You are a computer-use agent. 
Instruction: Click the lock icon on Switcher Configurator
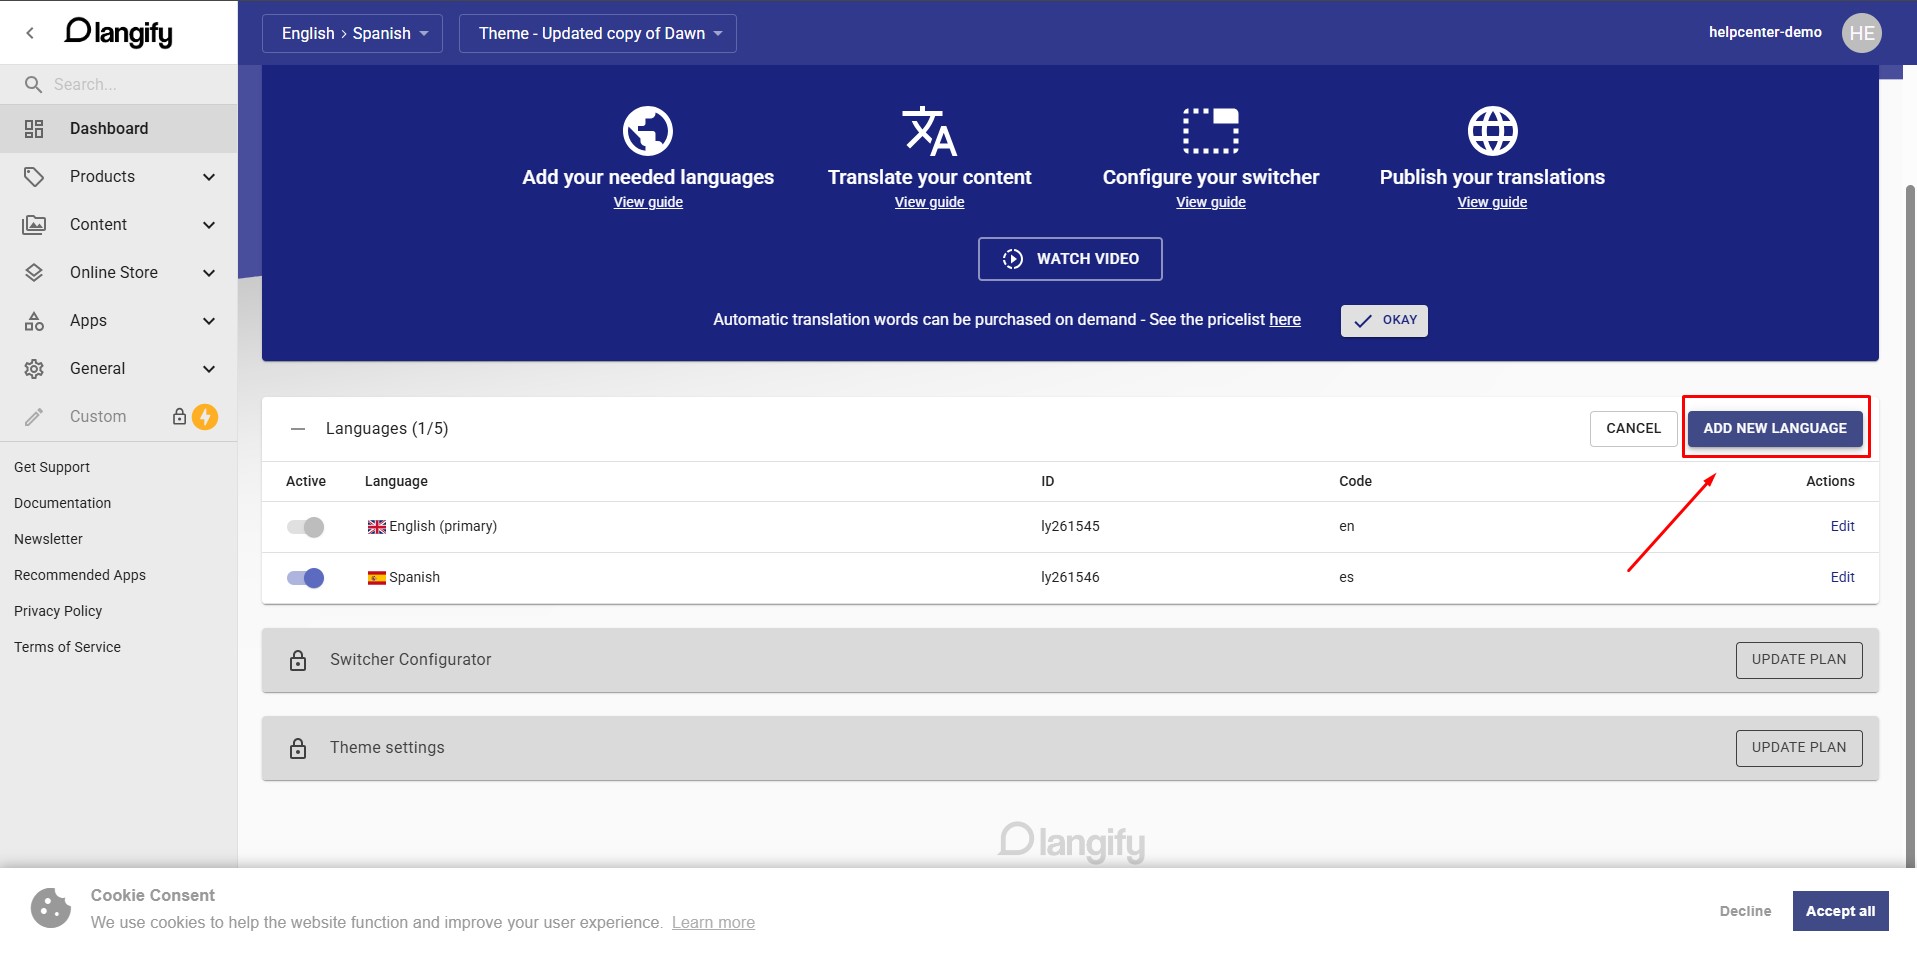tap(297, 660)
